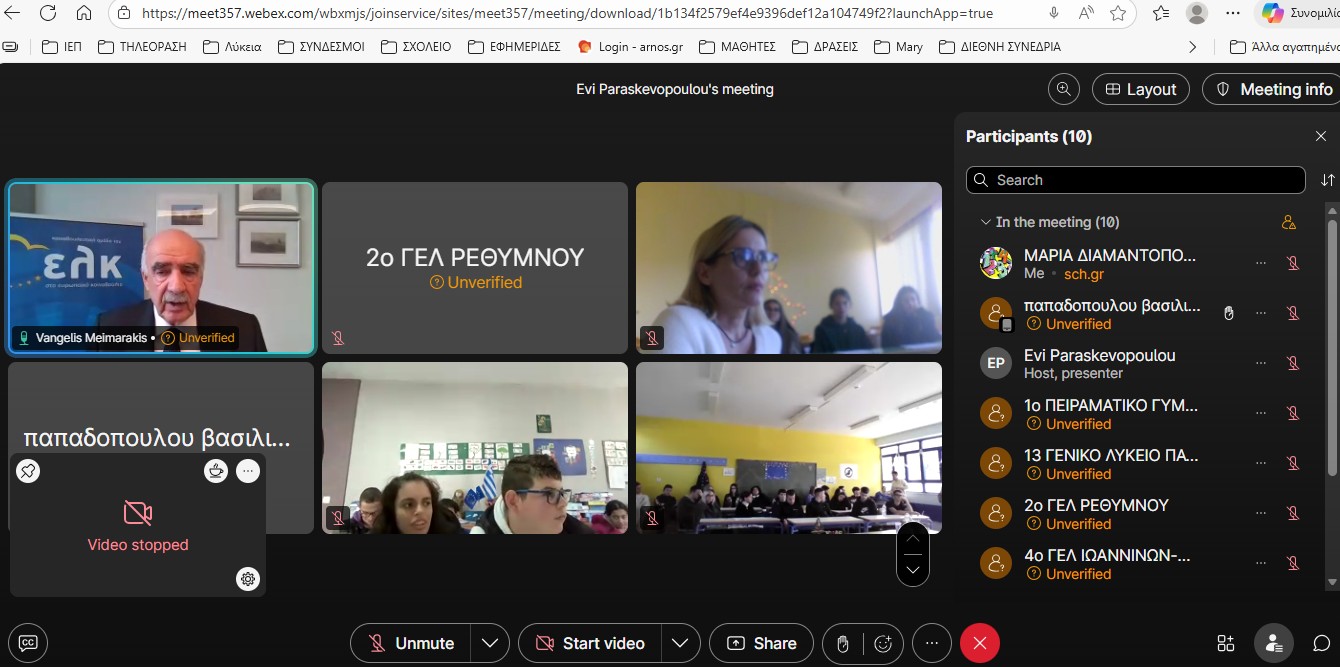This screenshot has height=667, width=1340.
Task: Expand audio options arrow beside Unmute
Action: [x=490, y=643]
